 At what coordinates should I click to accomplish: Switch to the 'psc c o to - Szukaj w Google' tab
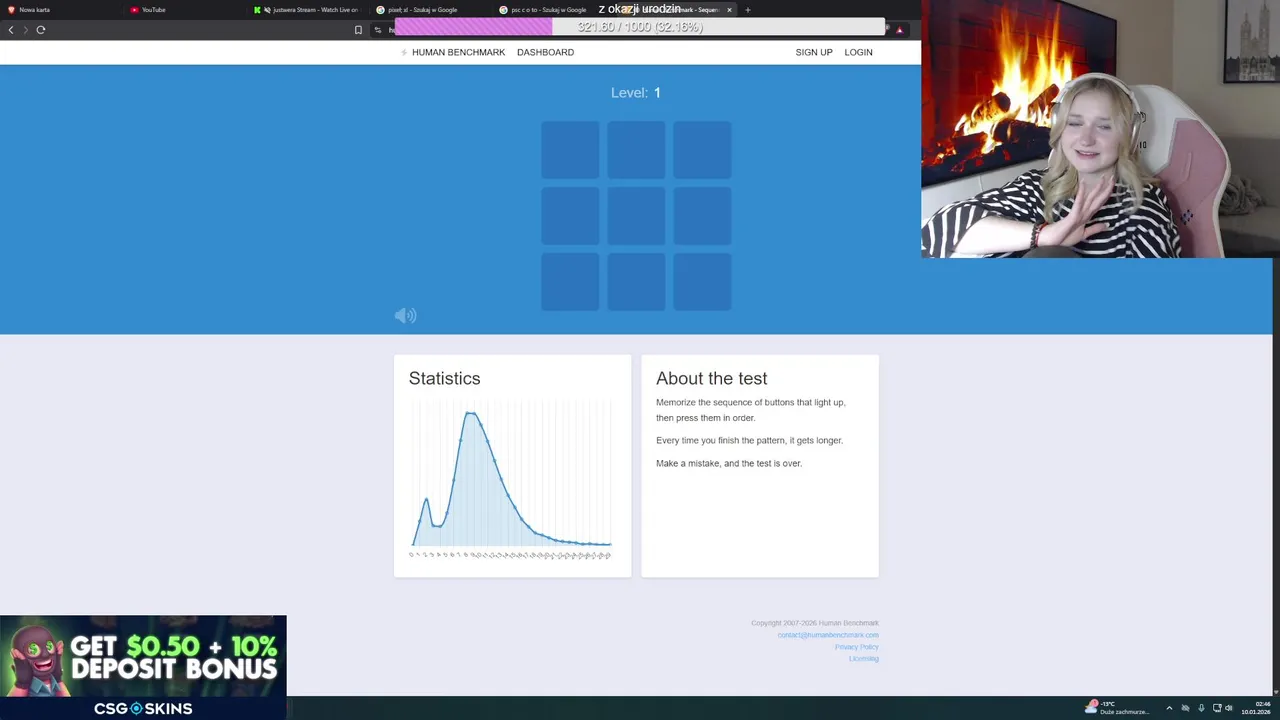click(554, 10)
